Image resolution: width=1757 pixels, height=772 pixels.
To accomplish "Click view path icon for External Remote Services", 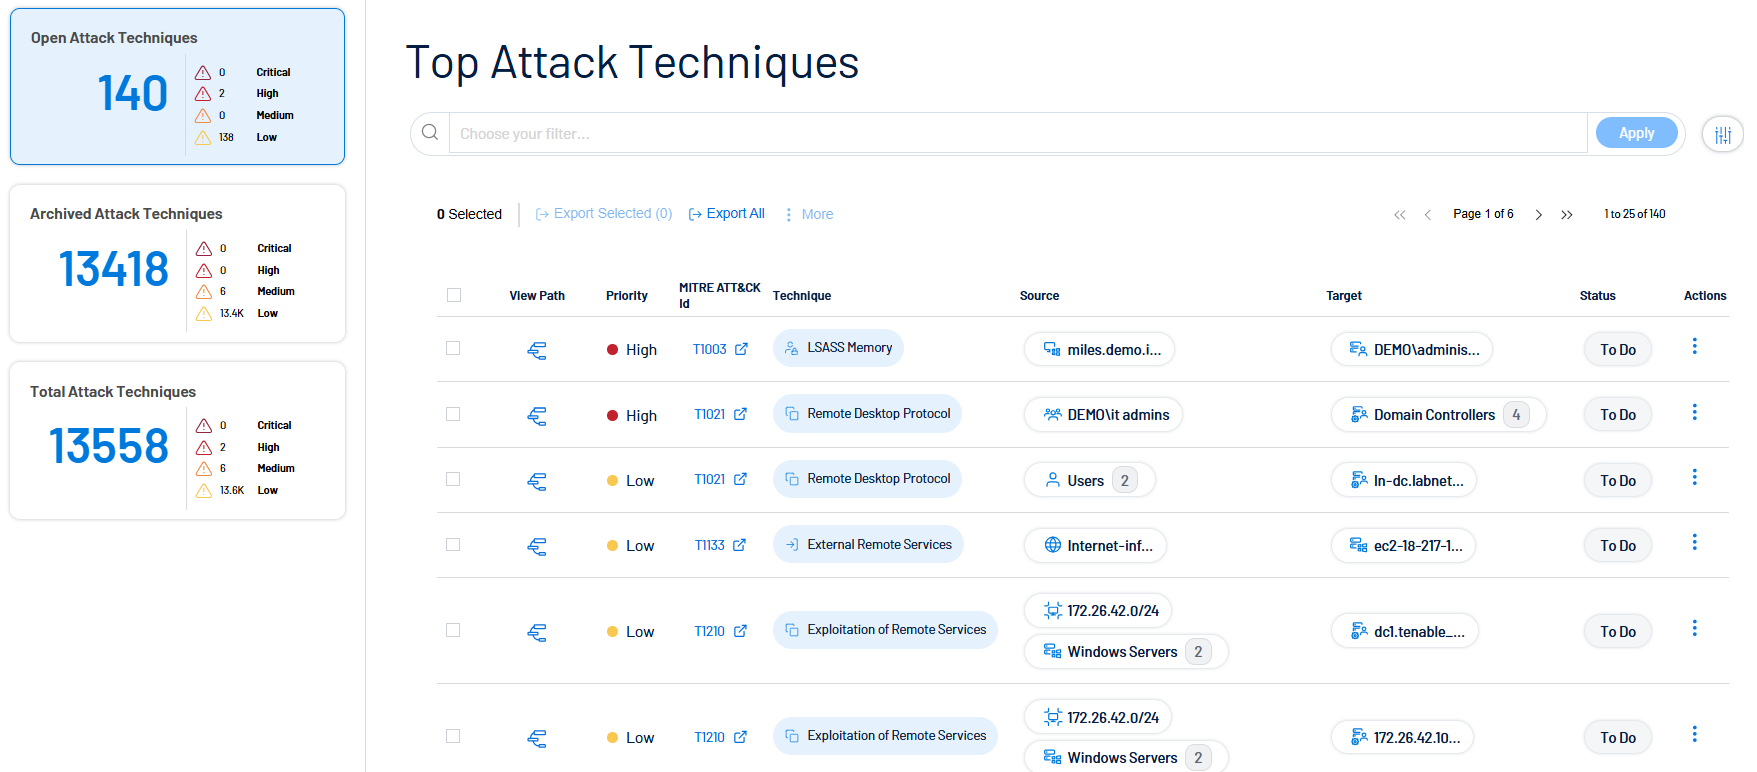I will 537,546.
